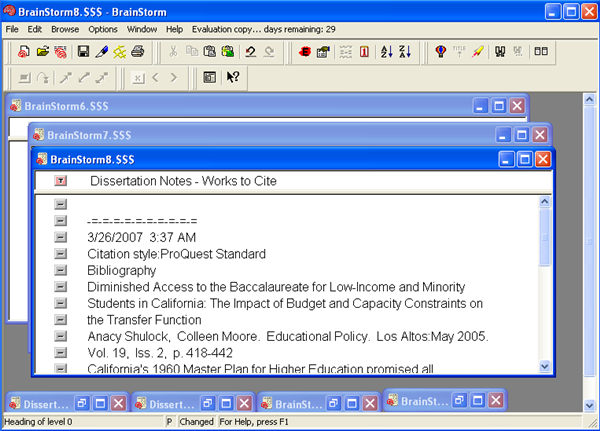Restore the first minimized Dissert... window
Viewport: 600px width, 431px height.
[82, 403]
